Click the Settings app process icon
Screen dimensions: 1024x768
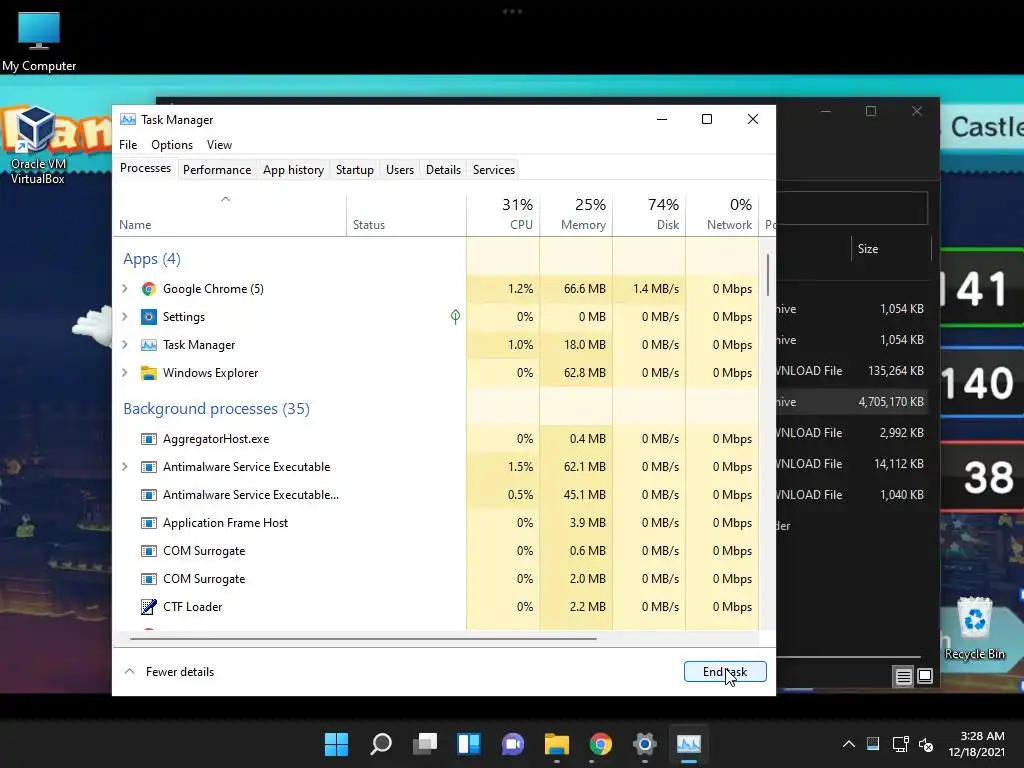pos(149,317)
